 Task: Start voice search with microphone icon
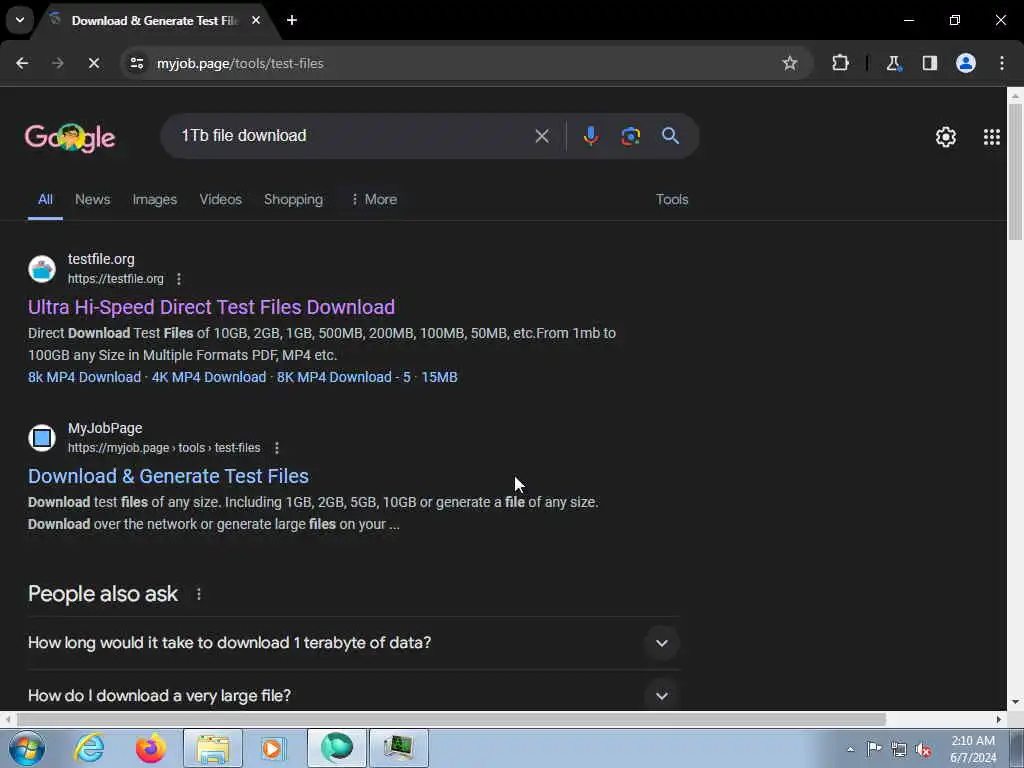tap(590, 136)
